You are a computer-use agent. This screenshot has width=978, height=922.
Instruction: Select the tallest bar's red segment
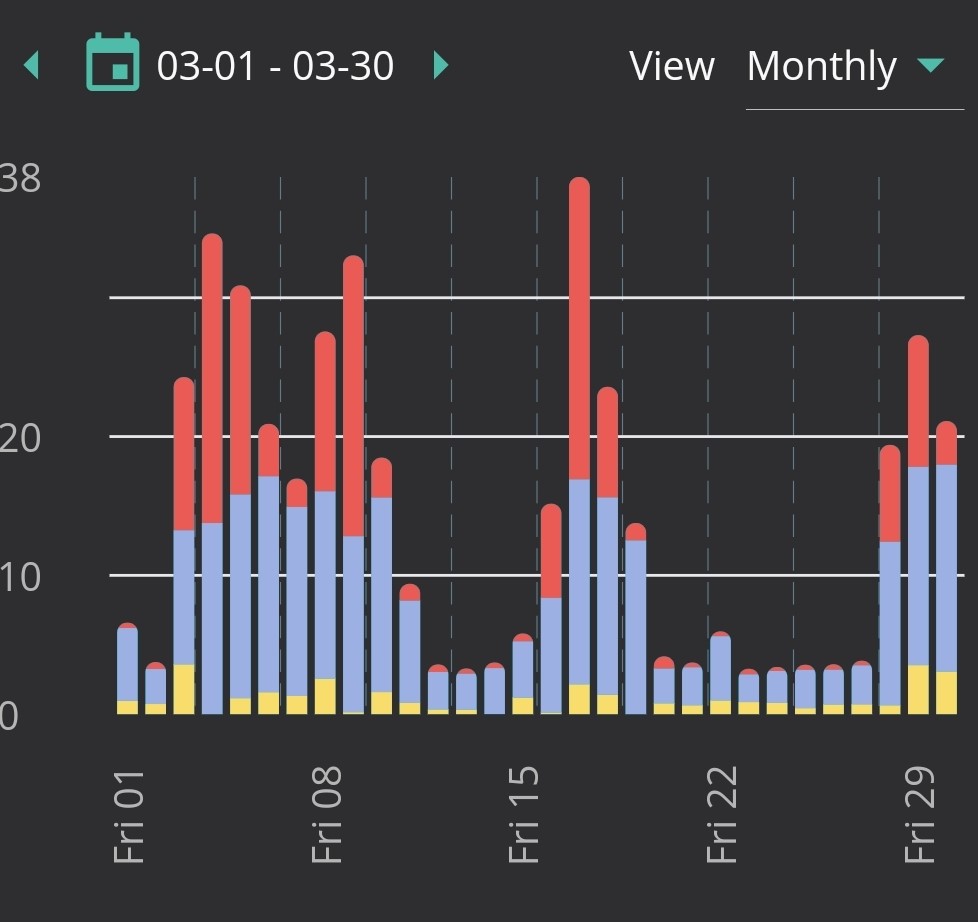[579, 330]
